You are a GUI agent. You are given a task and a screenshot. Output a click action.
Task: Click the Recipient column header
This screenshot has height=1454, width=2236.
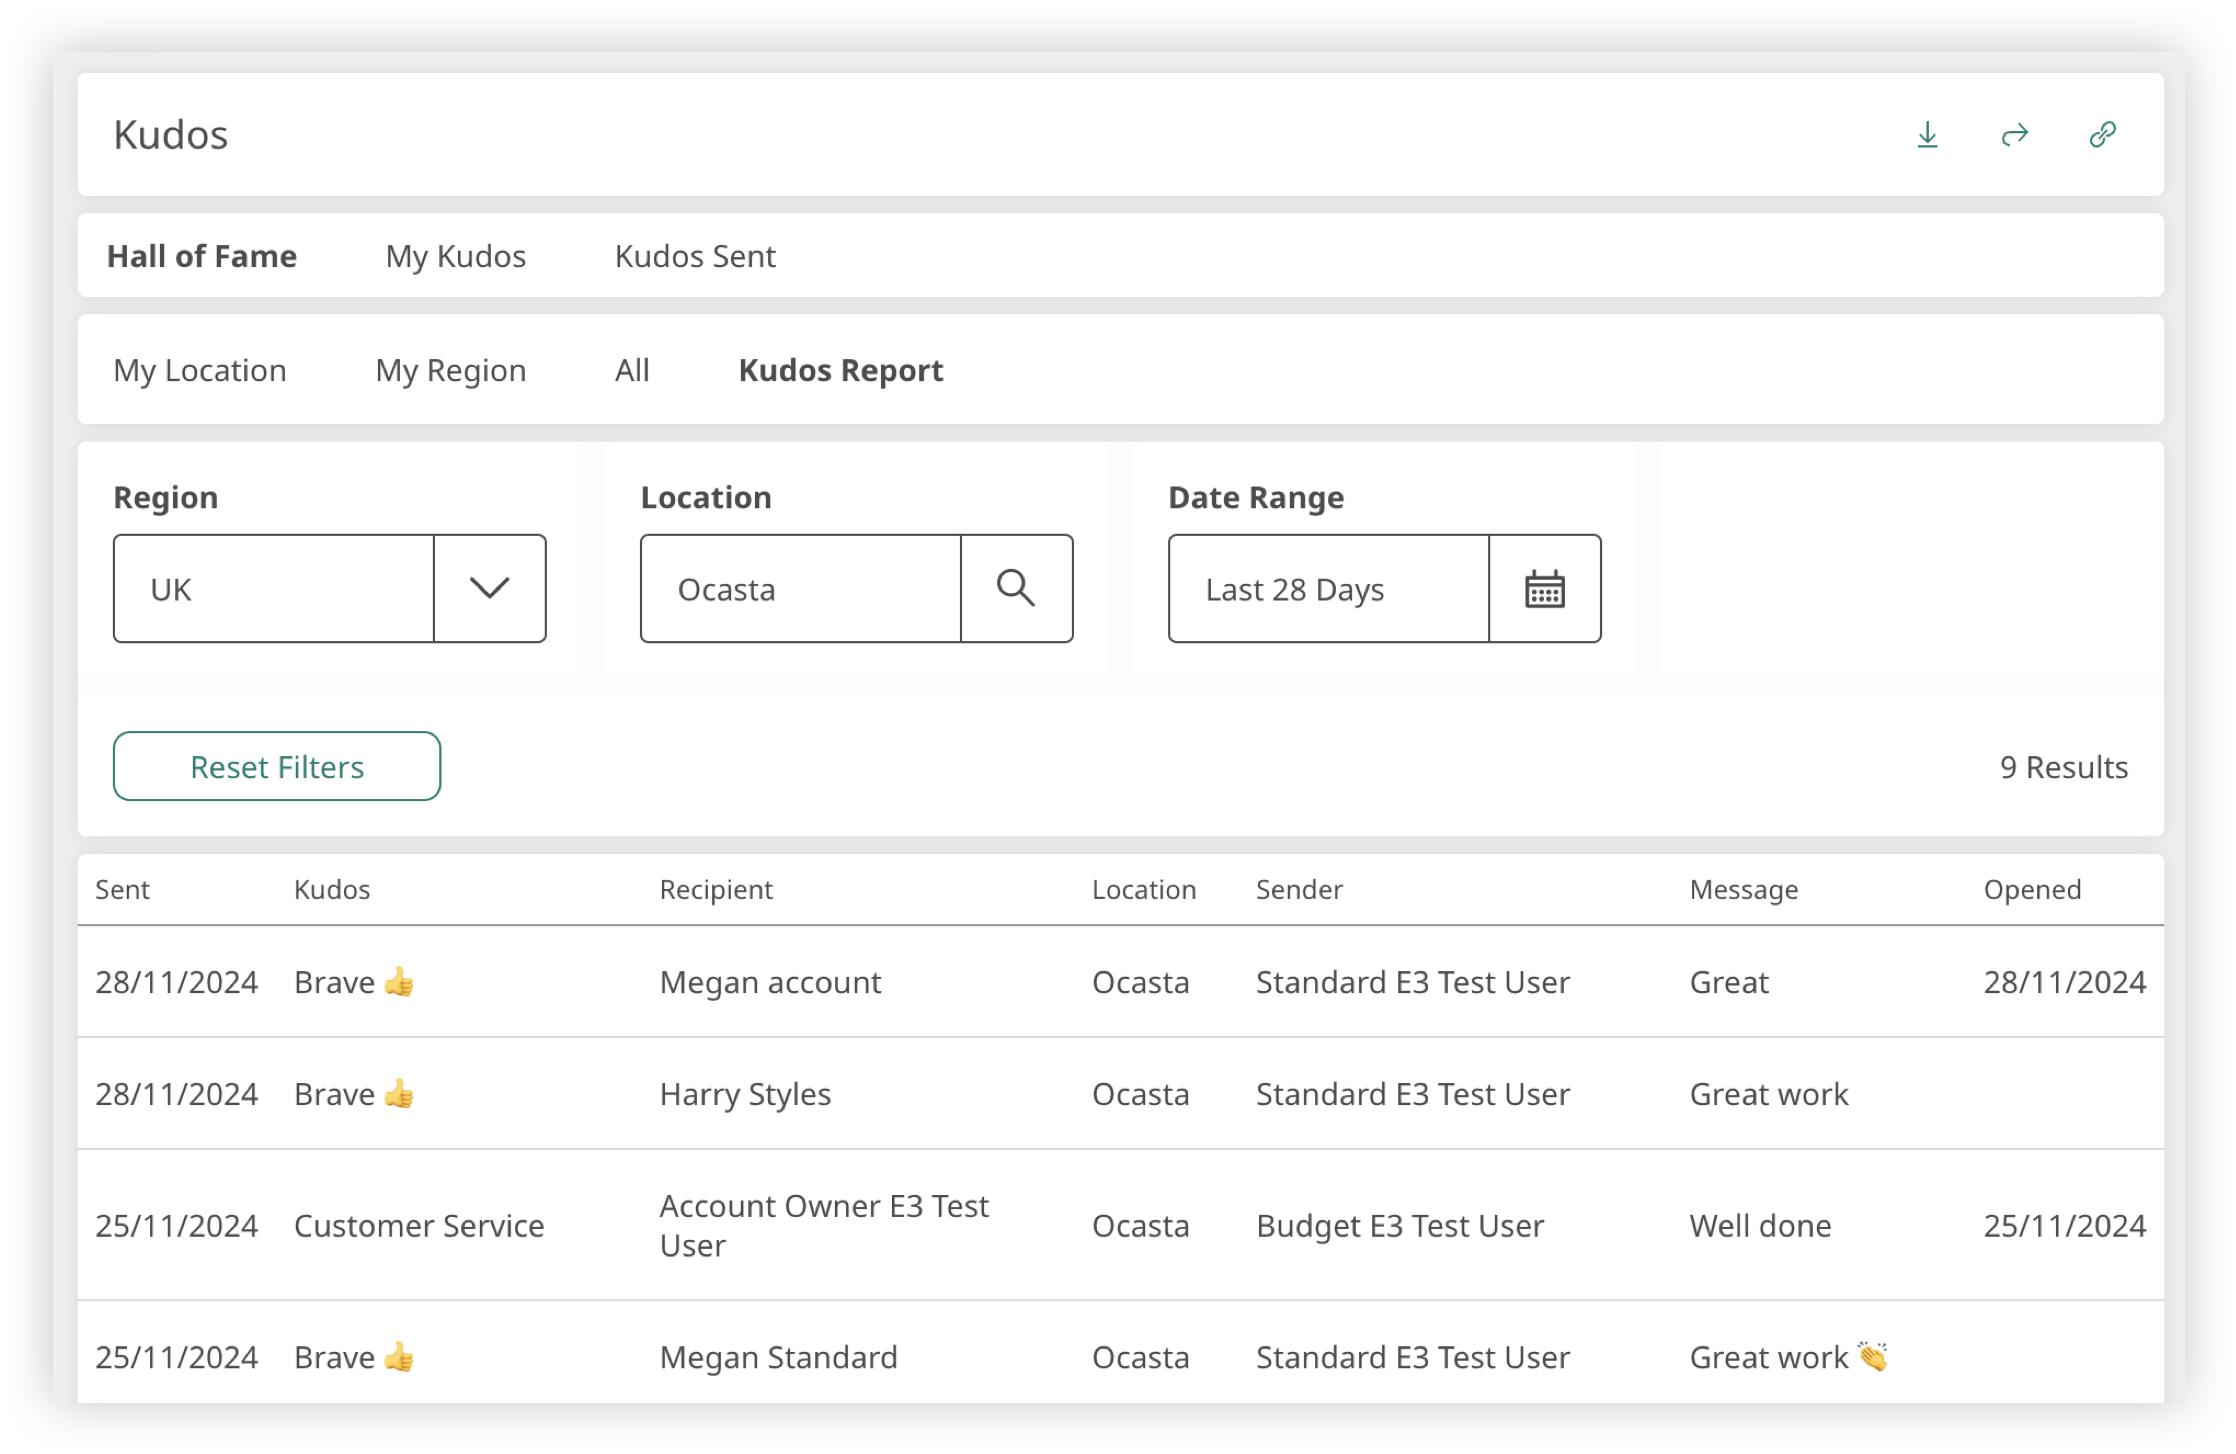pos(716,889)
